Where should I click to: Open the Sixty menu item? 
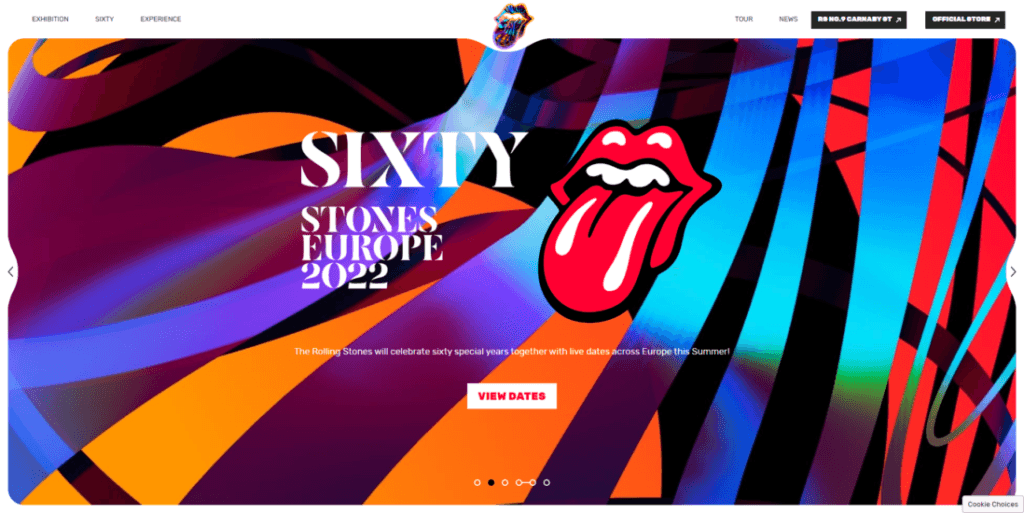[104, 19]
